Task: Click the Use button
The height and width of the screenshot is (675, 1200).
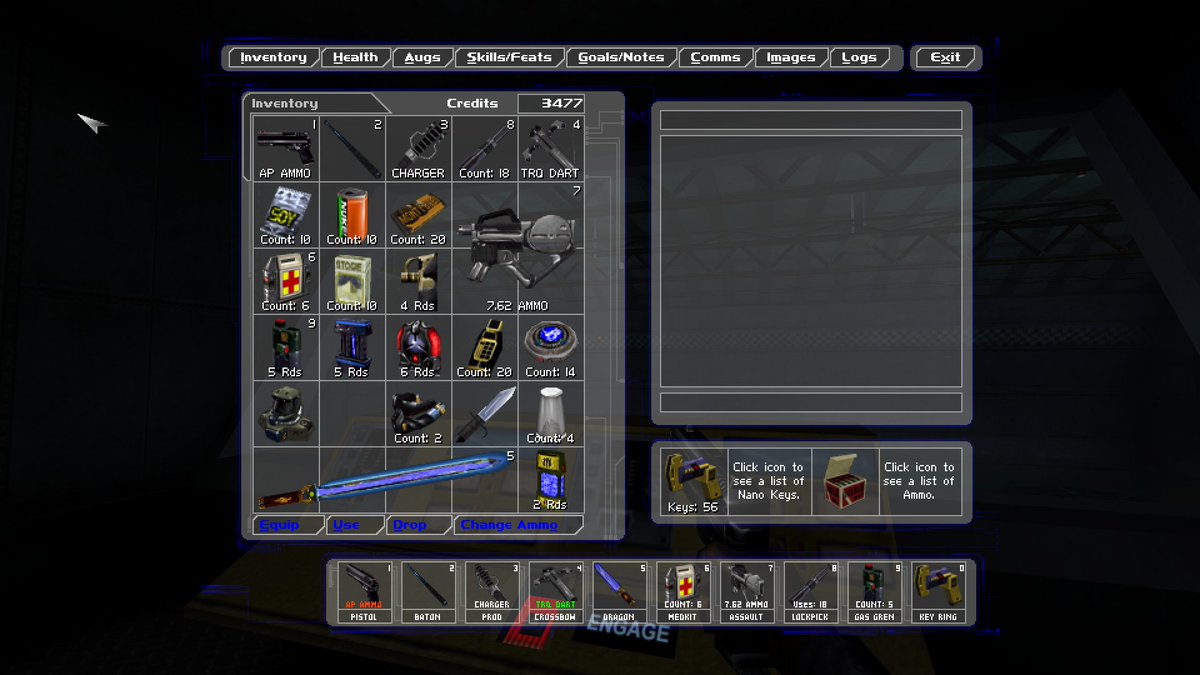Action: tap(354, 525)
